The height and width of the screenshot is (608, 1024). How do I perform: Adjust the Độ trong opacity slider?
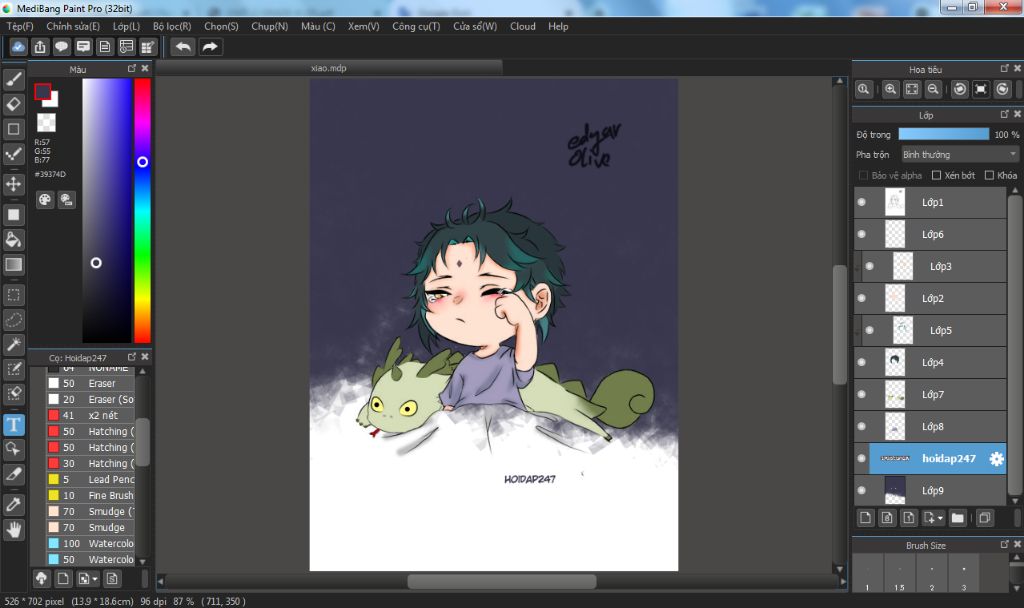[944, 134]
